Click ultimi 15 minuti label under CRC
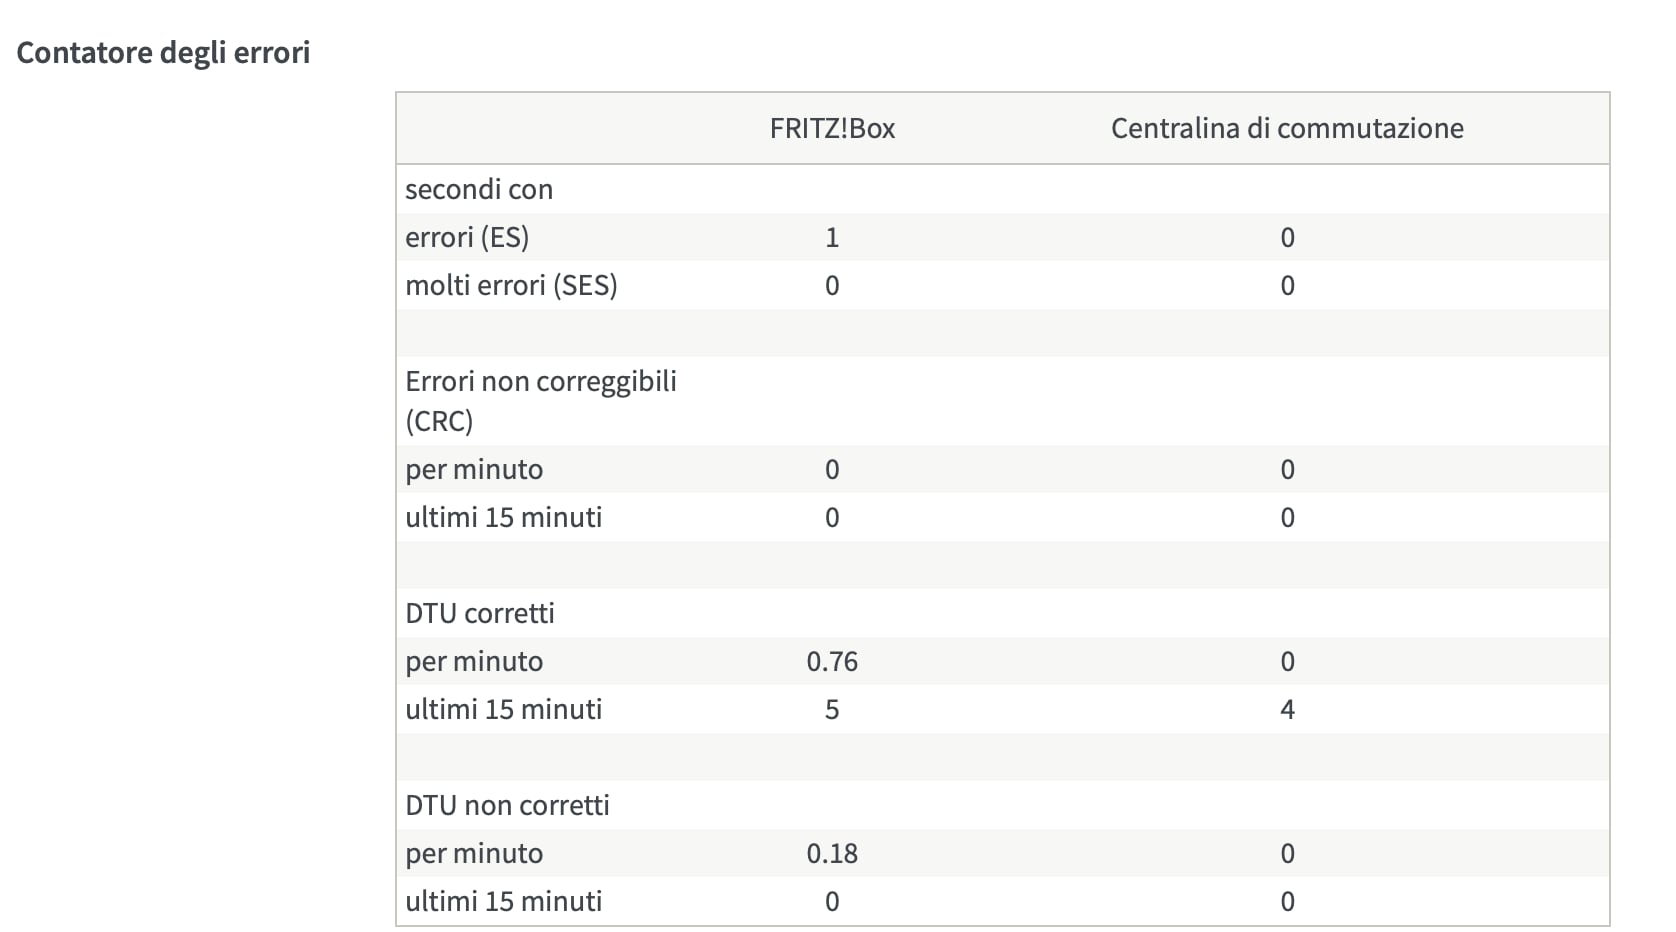The height and width of the screenshot is (932, 1676). coord(504,517)
